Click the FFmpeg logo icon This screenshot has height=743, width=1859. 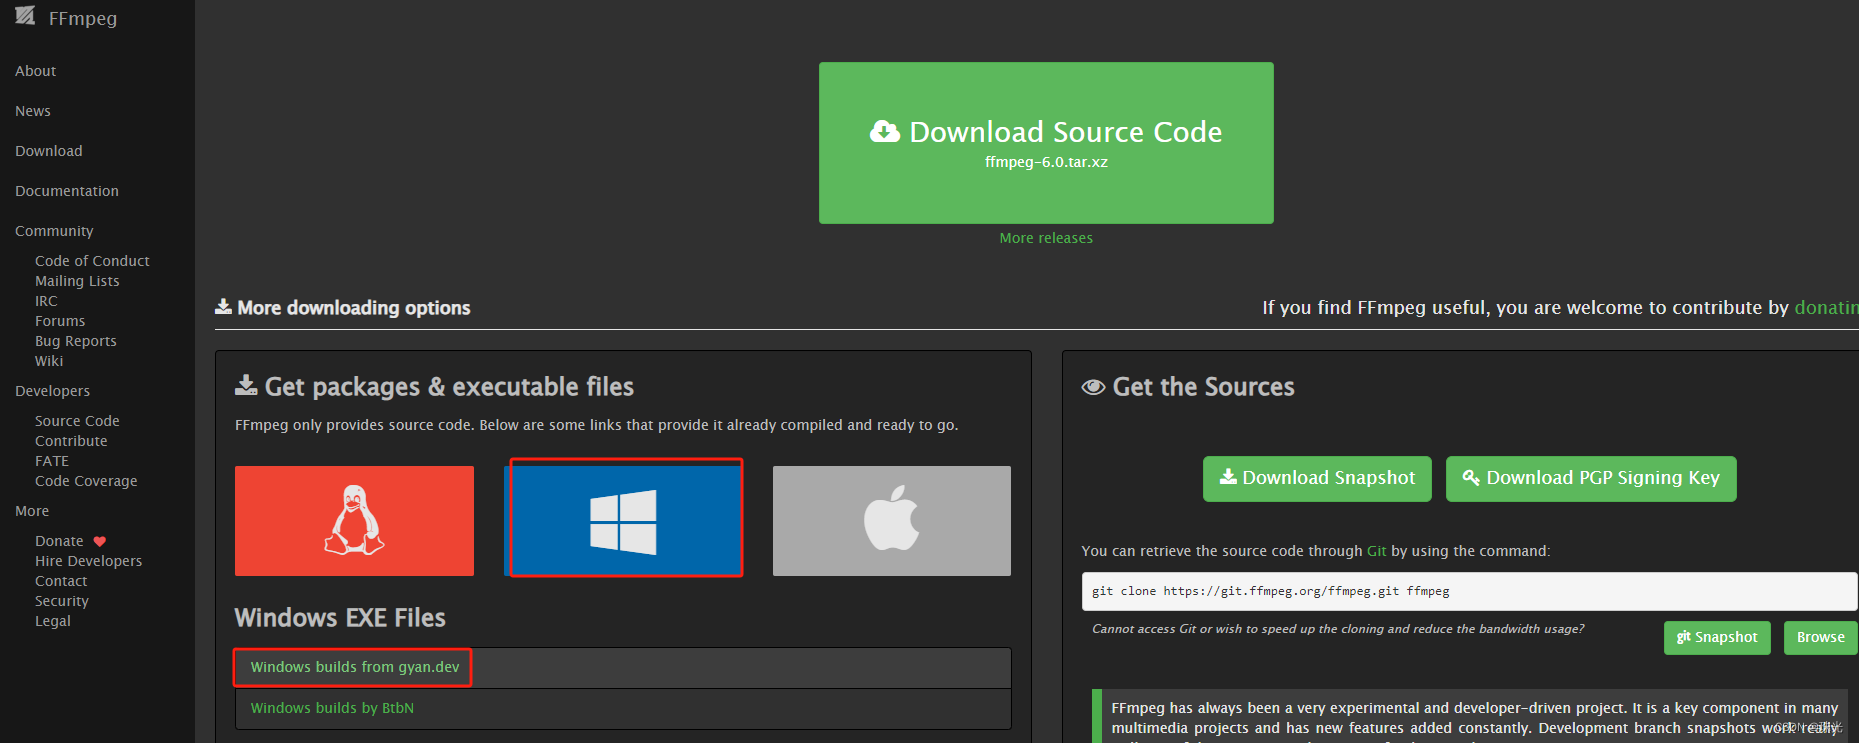25,15
